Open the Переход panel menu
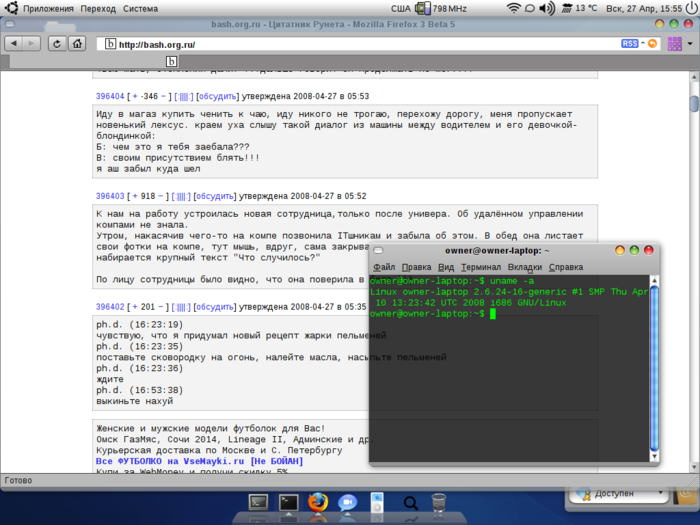 [98, 8]
